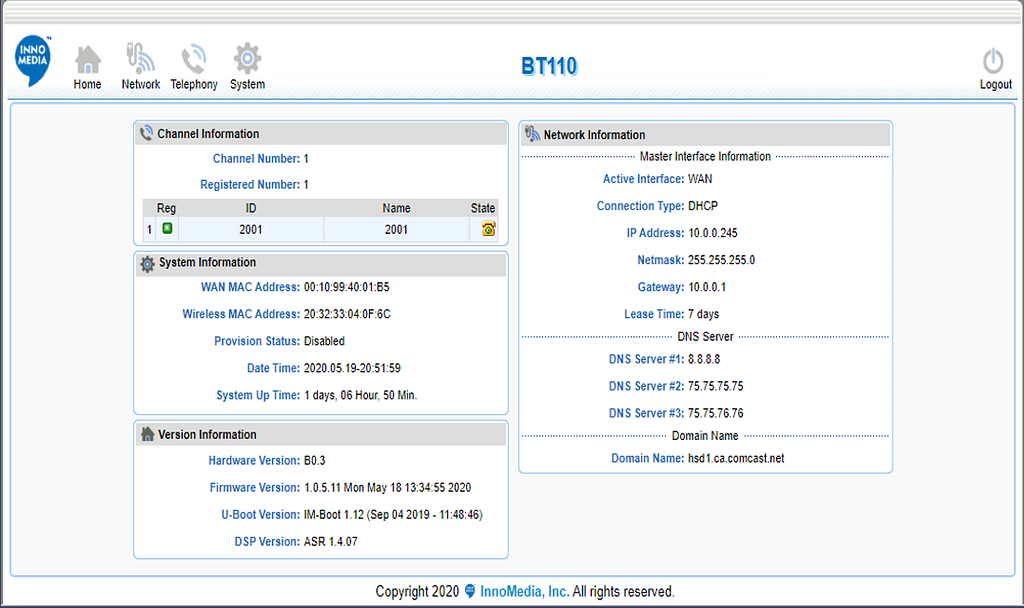Viewport: 1024px width, 608px height.
Task: Open the Telephony phone icon
Action: click(x=194, y=59)
